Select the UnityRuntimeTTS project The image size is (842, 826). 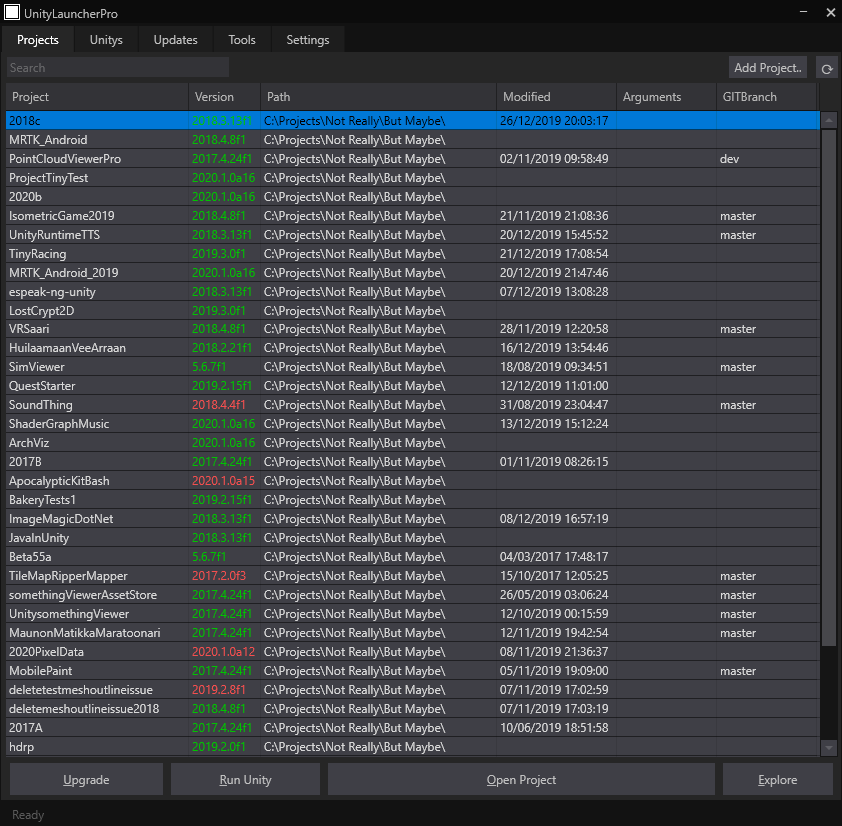(412, 235)
